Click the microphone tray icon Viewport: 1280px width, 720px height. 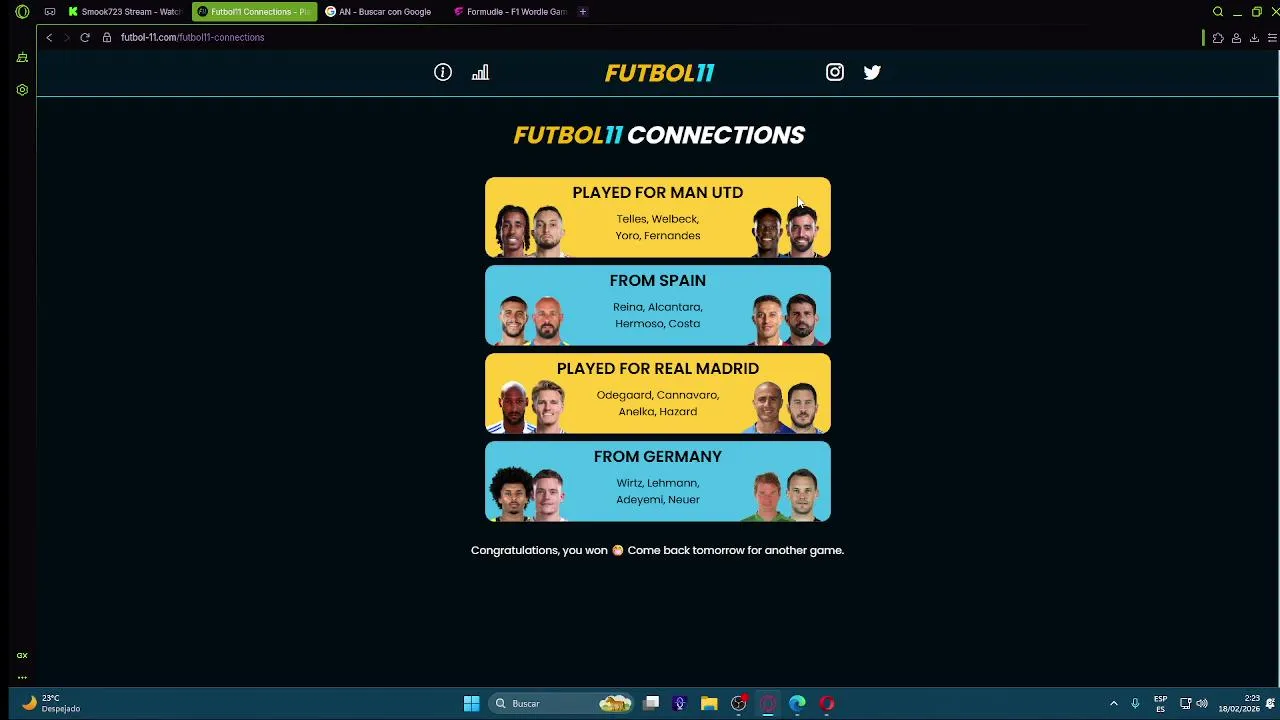coord(1135,703)
